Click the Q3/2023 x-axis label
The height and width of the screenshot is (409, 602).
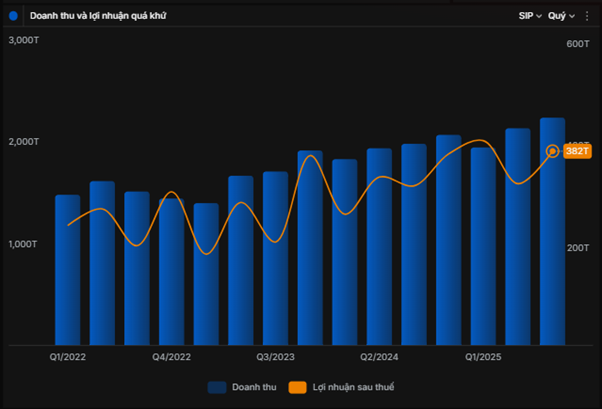coord(275,357)
